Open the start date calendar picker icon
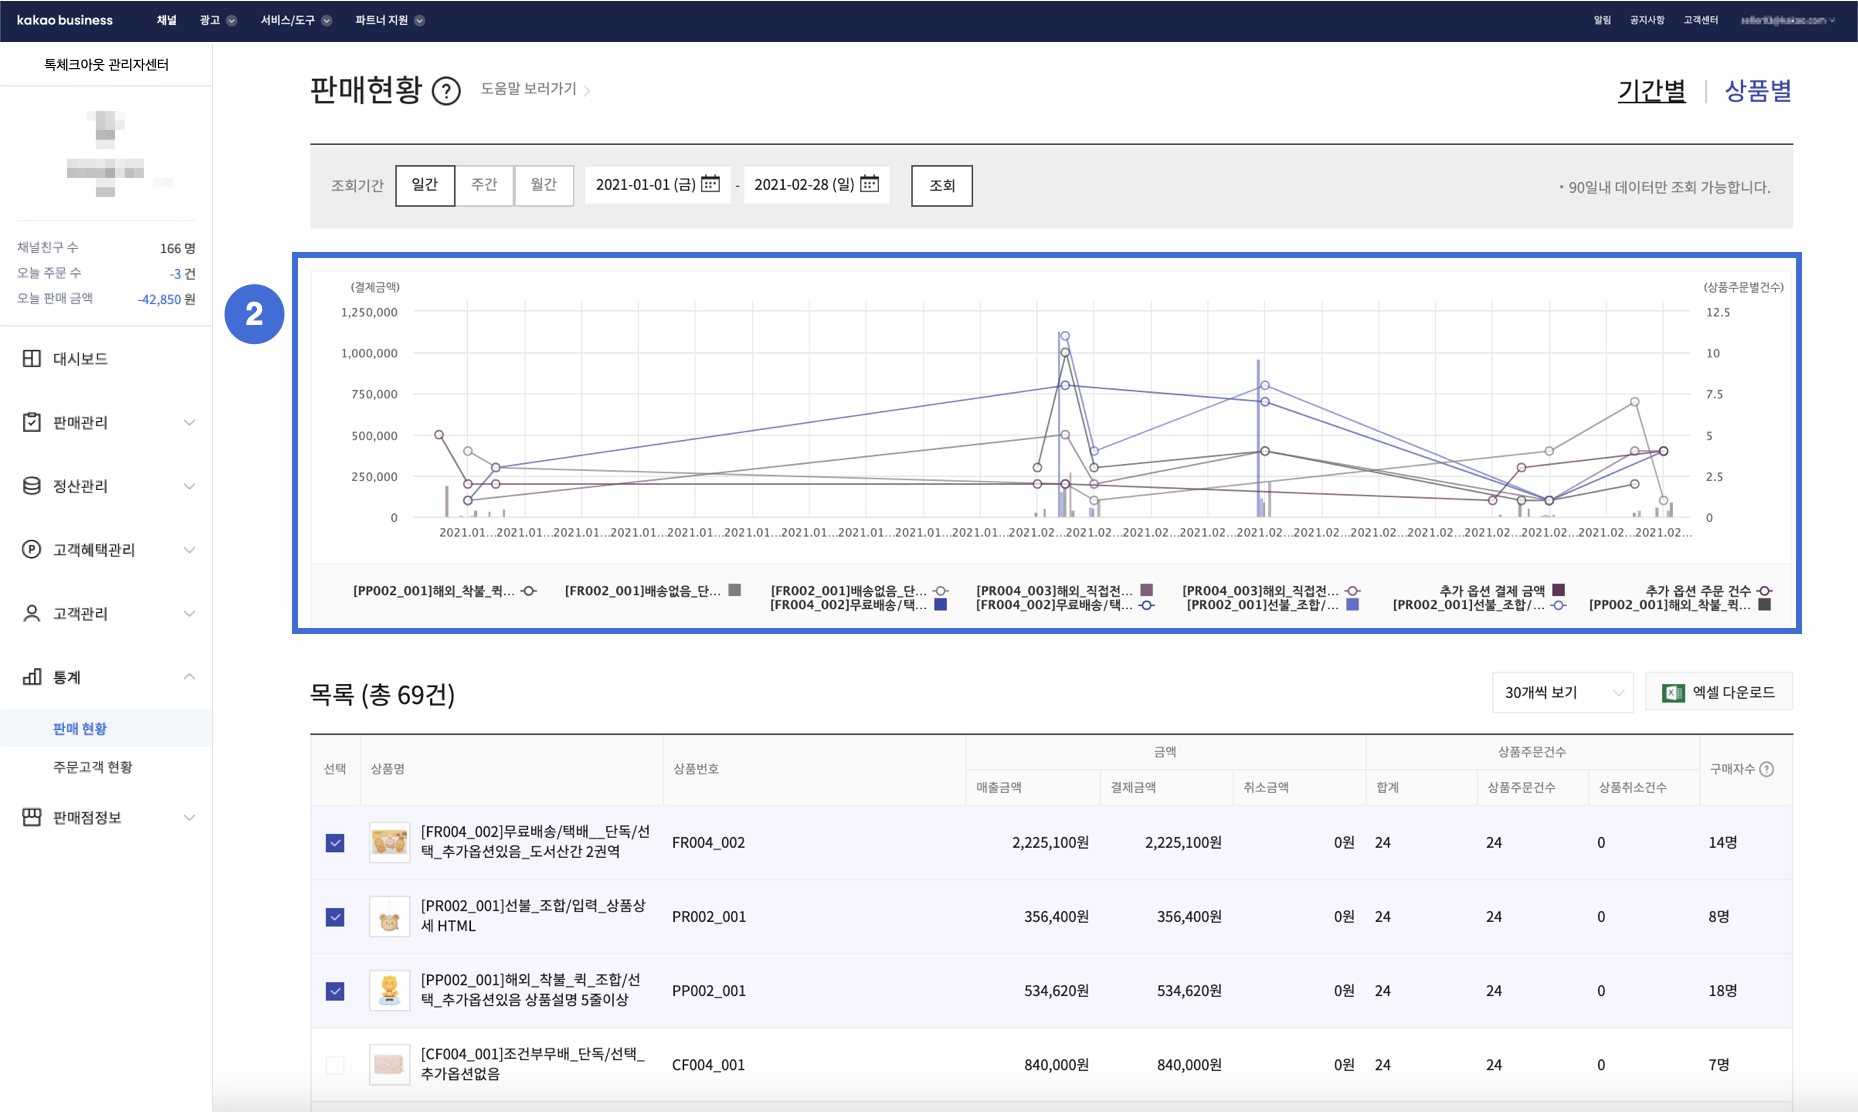The image size is (1858, 1112). point(710,184)
